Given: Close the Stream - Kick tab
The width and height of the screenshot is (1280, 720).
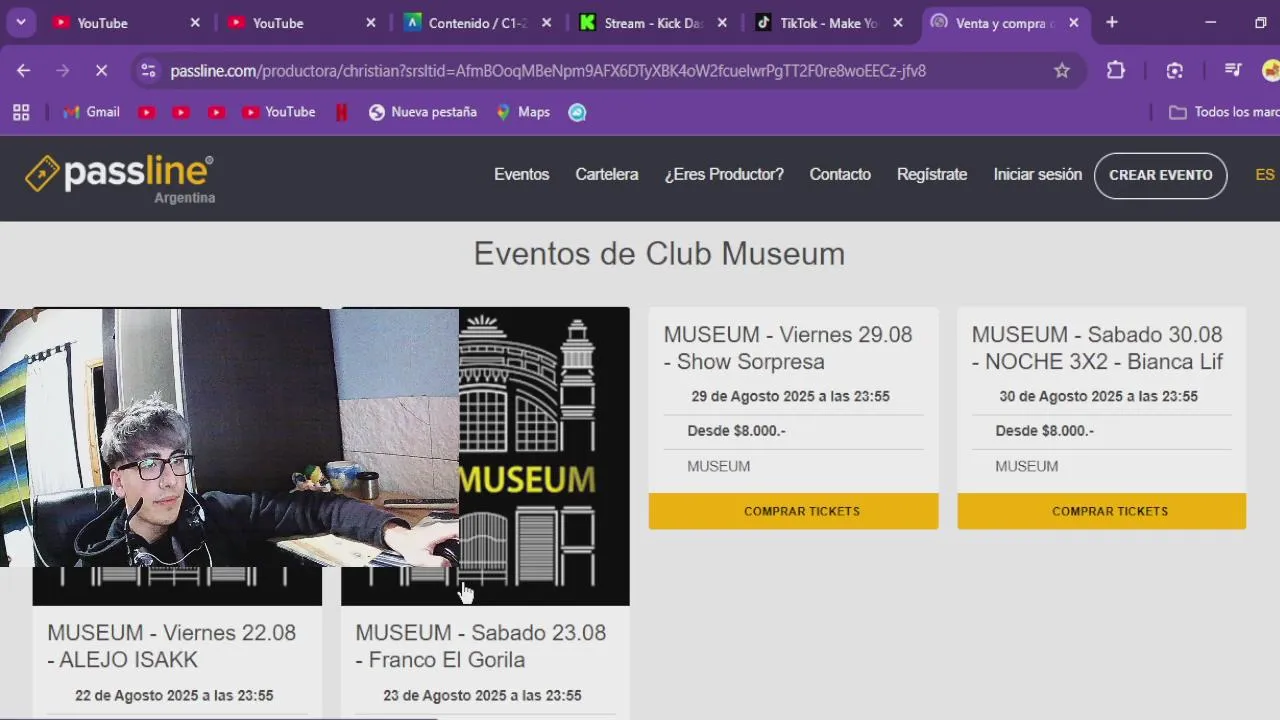Looking at the screenshot, I should [722, 23].
